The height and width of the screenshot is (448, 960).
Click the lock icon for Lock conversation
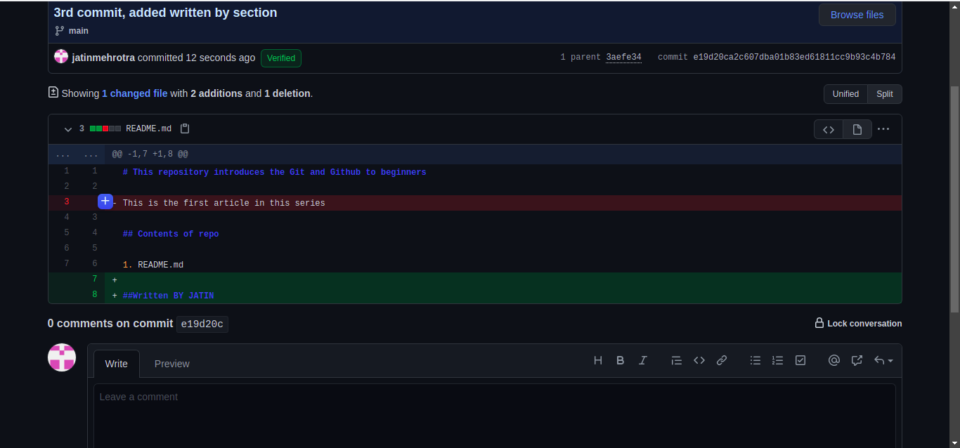[819, 323]
